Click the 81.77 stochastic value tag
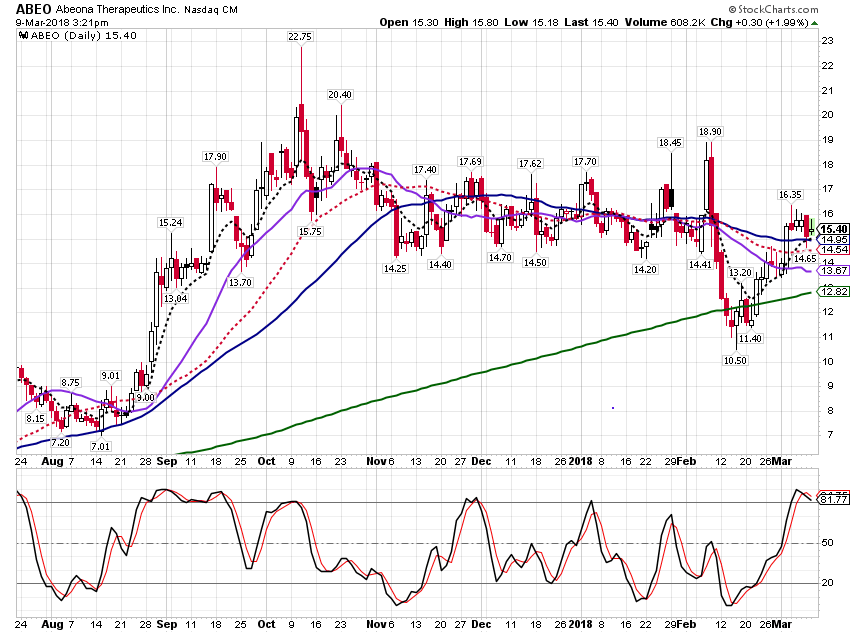Image resolution: width=850 pixels, height=633 pixels. point(834,499)
